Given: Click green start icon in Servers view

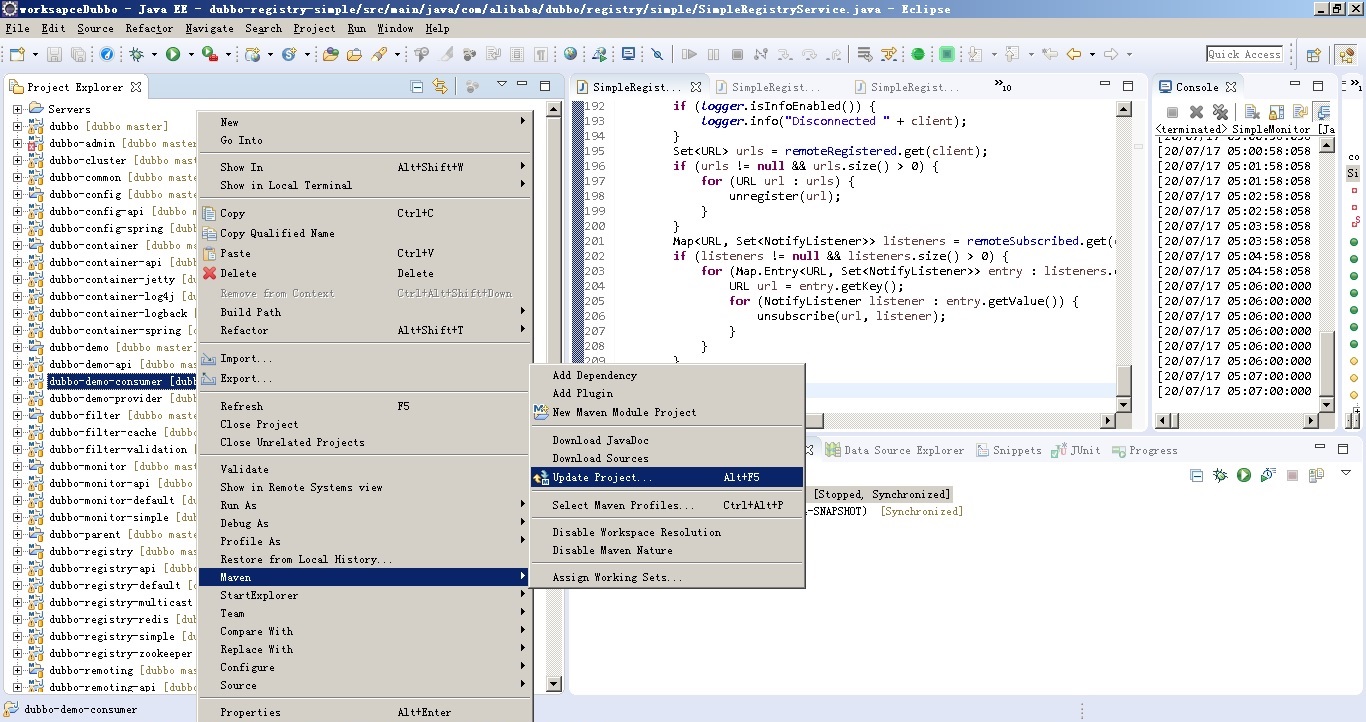Looking at the screenshot, I should tap(1244, 475).
